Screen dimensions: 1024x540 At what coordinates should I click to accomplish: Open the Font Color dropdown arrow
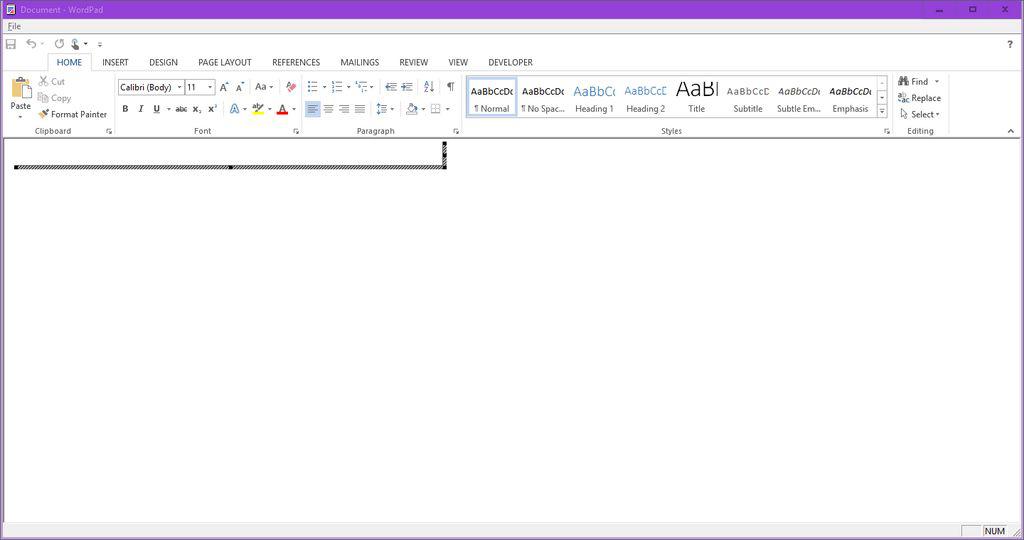(x=294, y=110)
